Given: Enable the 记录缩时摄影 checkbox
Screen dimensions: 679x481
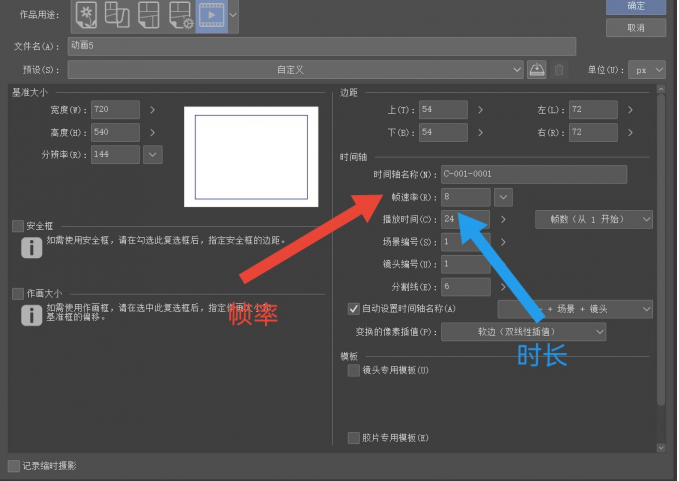Looking at the screenshot, I should (x=14, y=466).
